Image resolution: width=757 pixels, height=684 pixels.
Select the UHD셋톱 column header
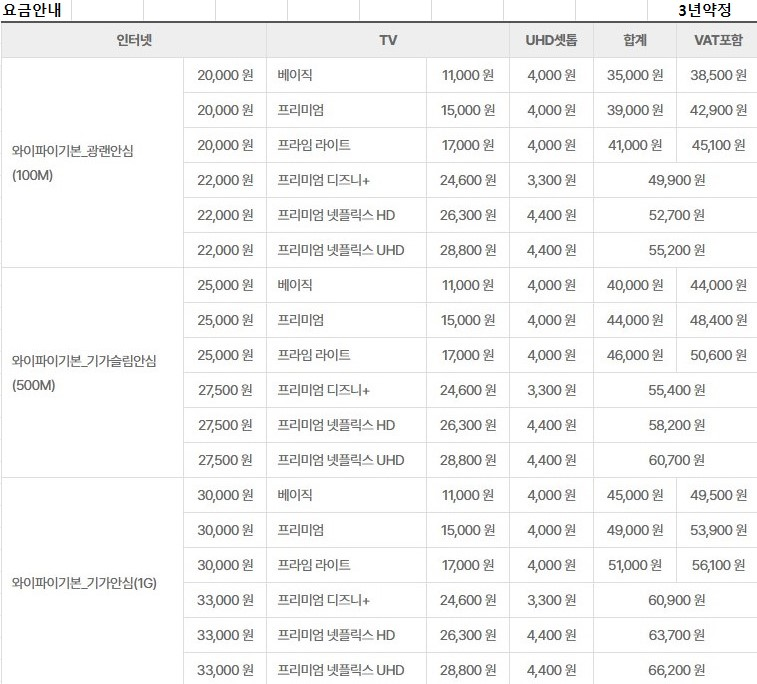coord(551,41)
